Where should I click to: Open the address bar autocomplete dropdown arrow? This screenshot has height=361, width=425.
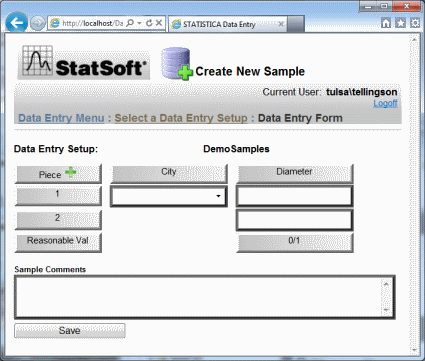point(140,23)
